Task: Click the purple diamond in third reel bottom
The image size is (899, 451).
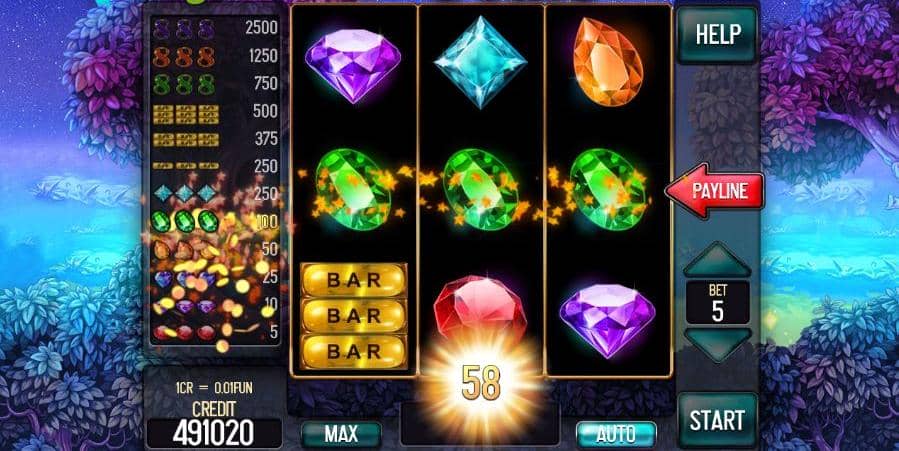Action: 608,320
